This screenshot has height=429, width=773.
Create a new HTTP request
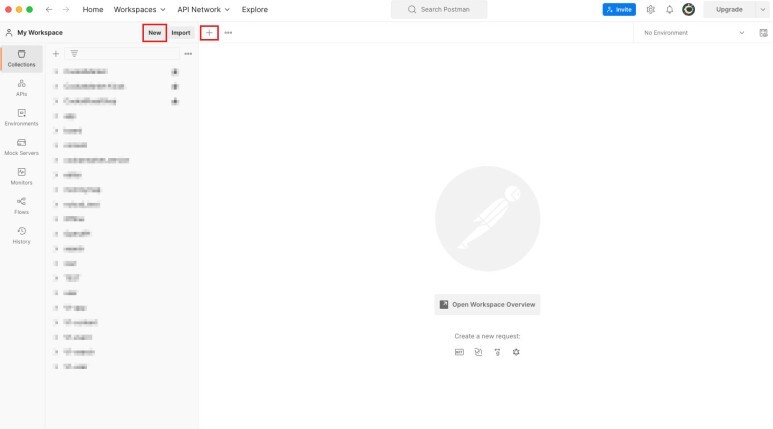click(459, 352)
